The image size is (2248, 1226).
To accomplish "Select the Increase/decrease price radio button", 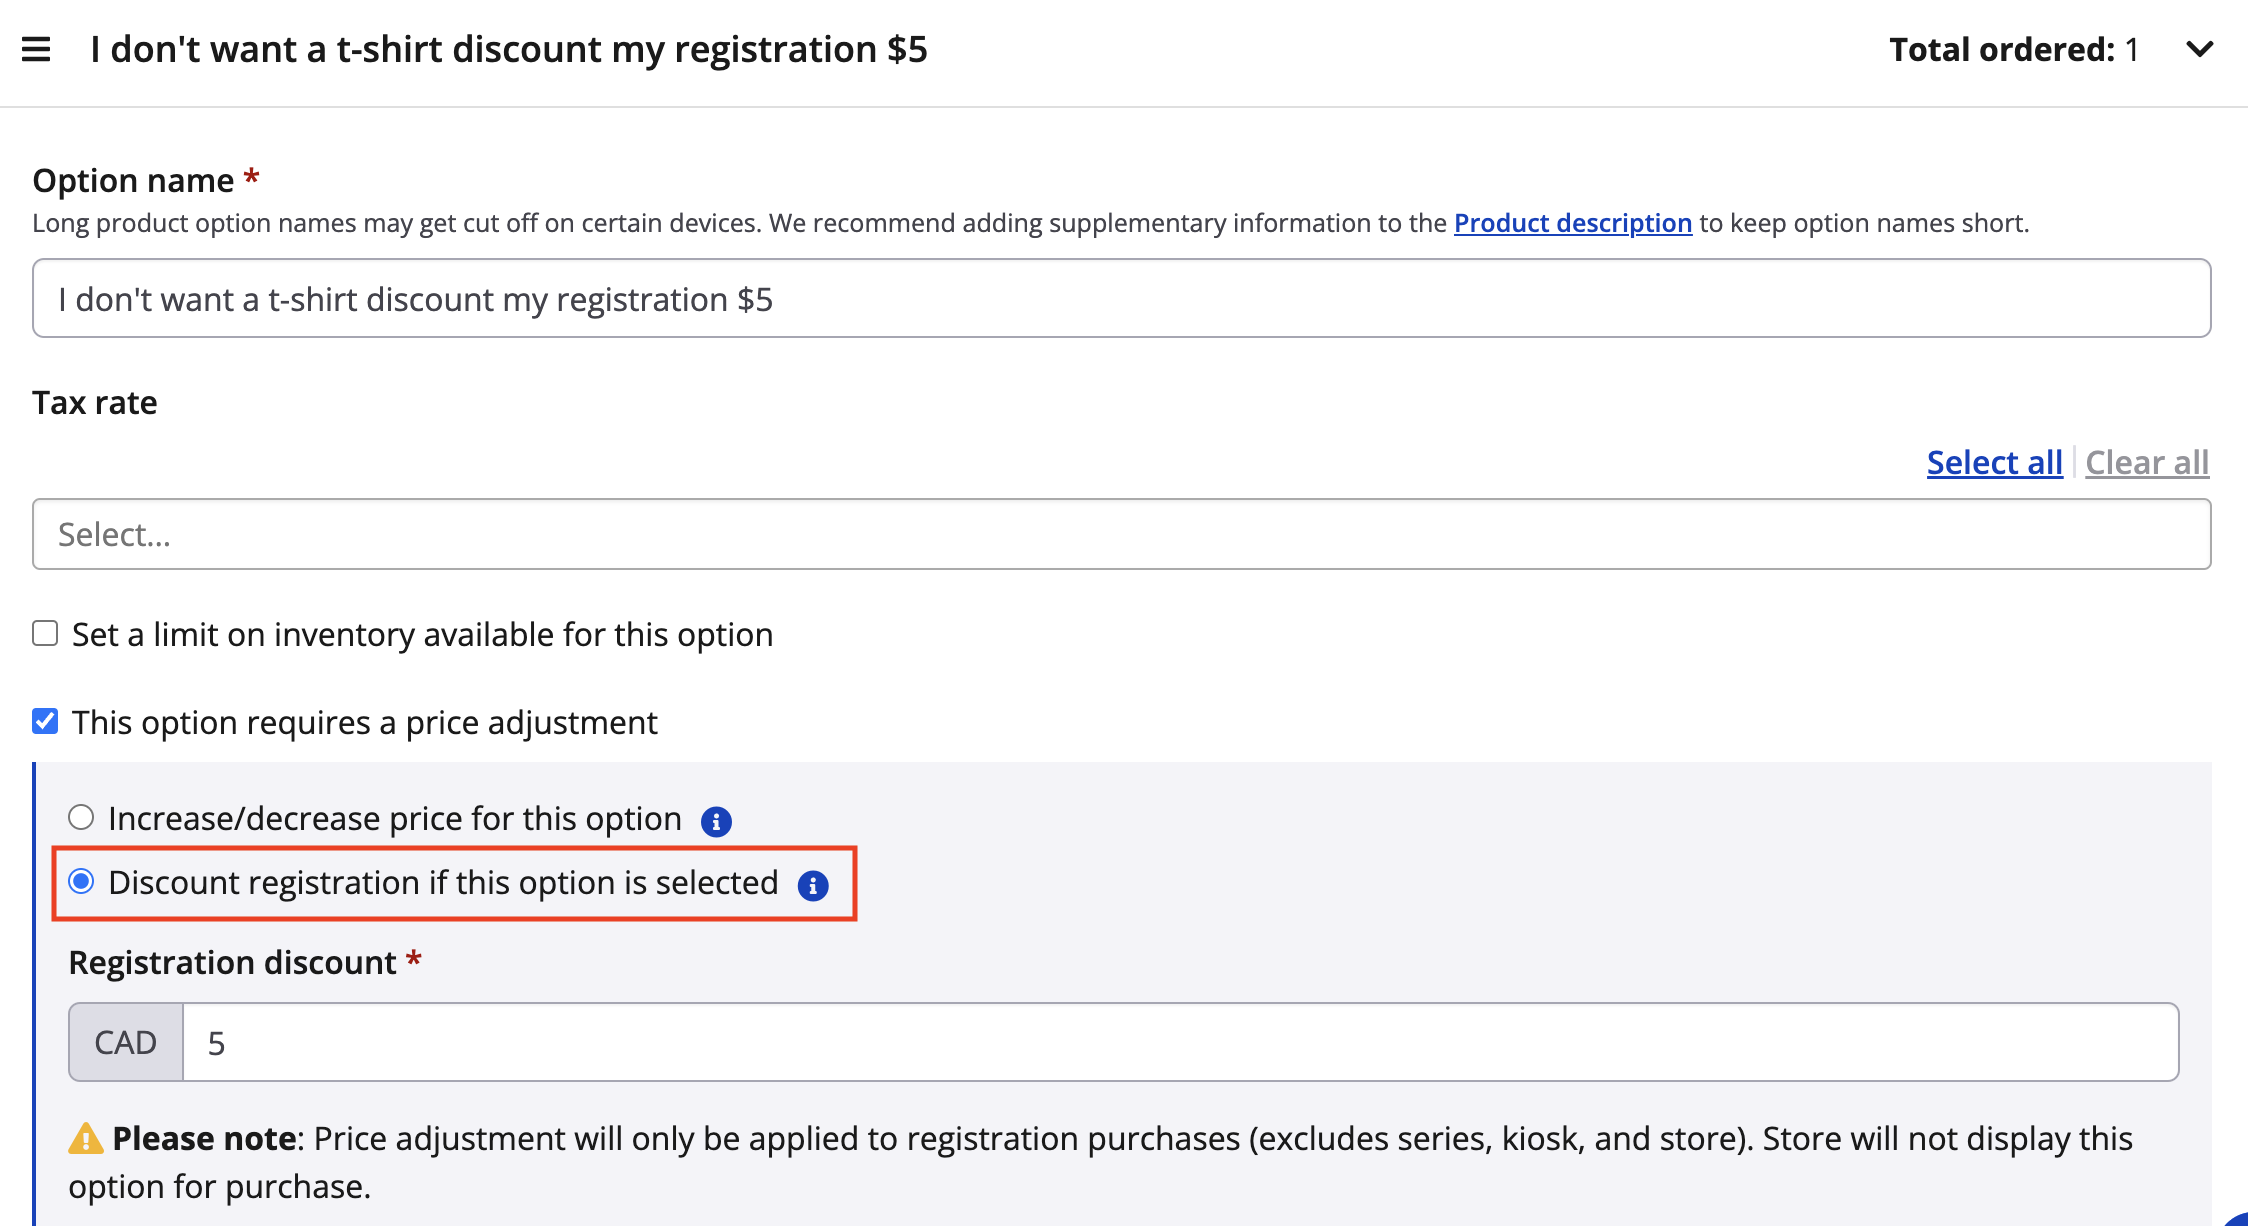I will point(81,818).
